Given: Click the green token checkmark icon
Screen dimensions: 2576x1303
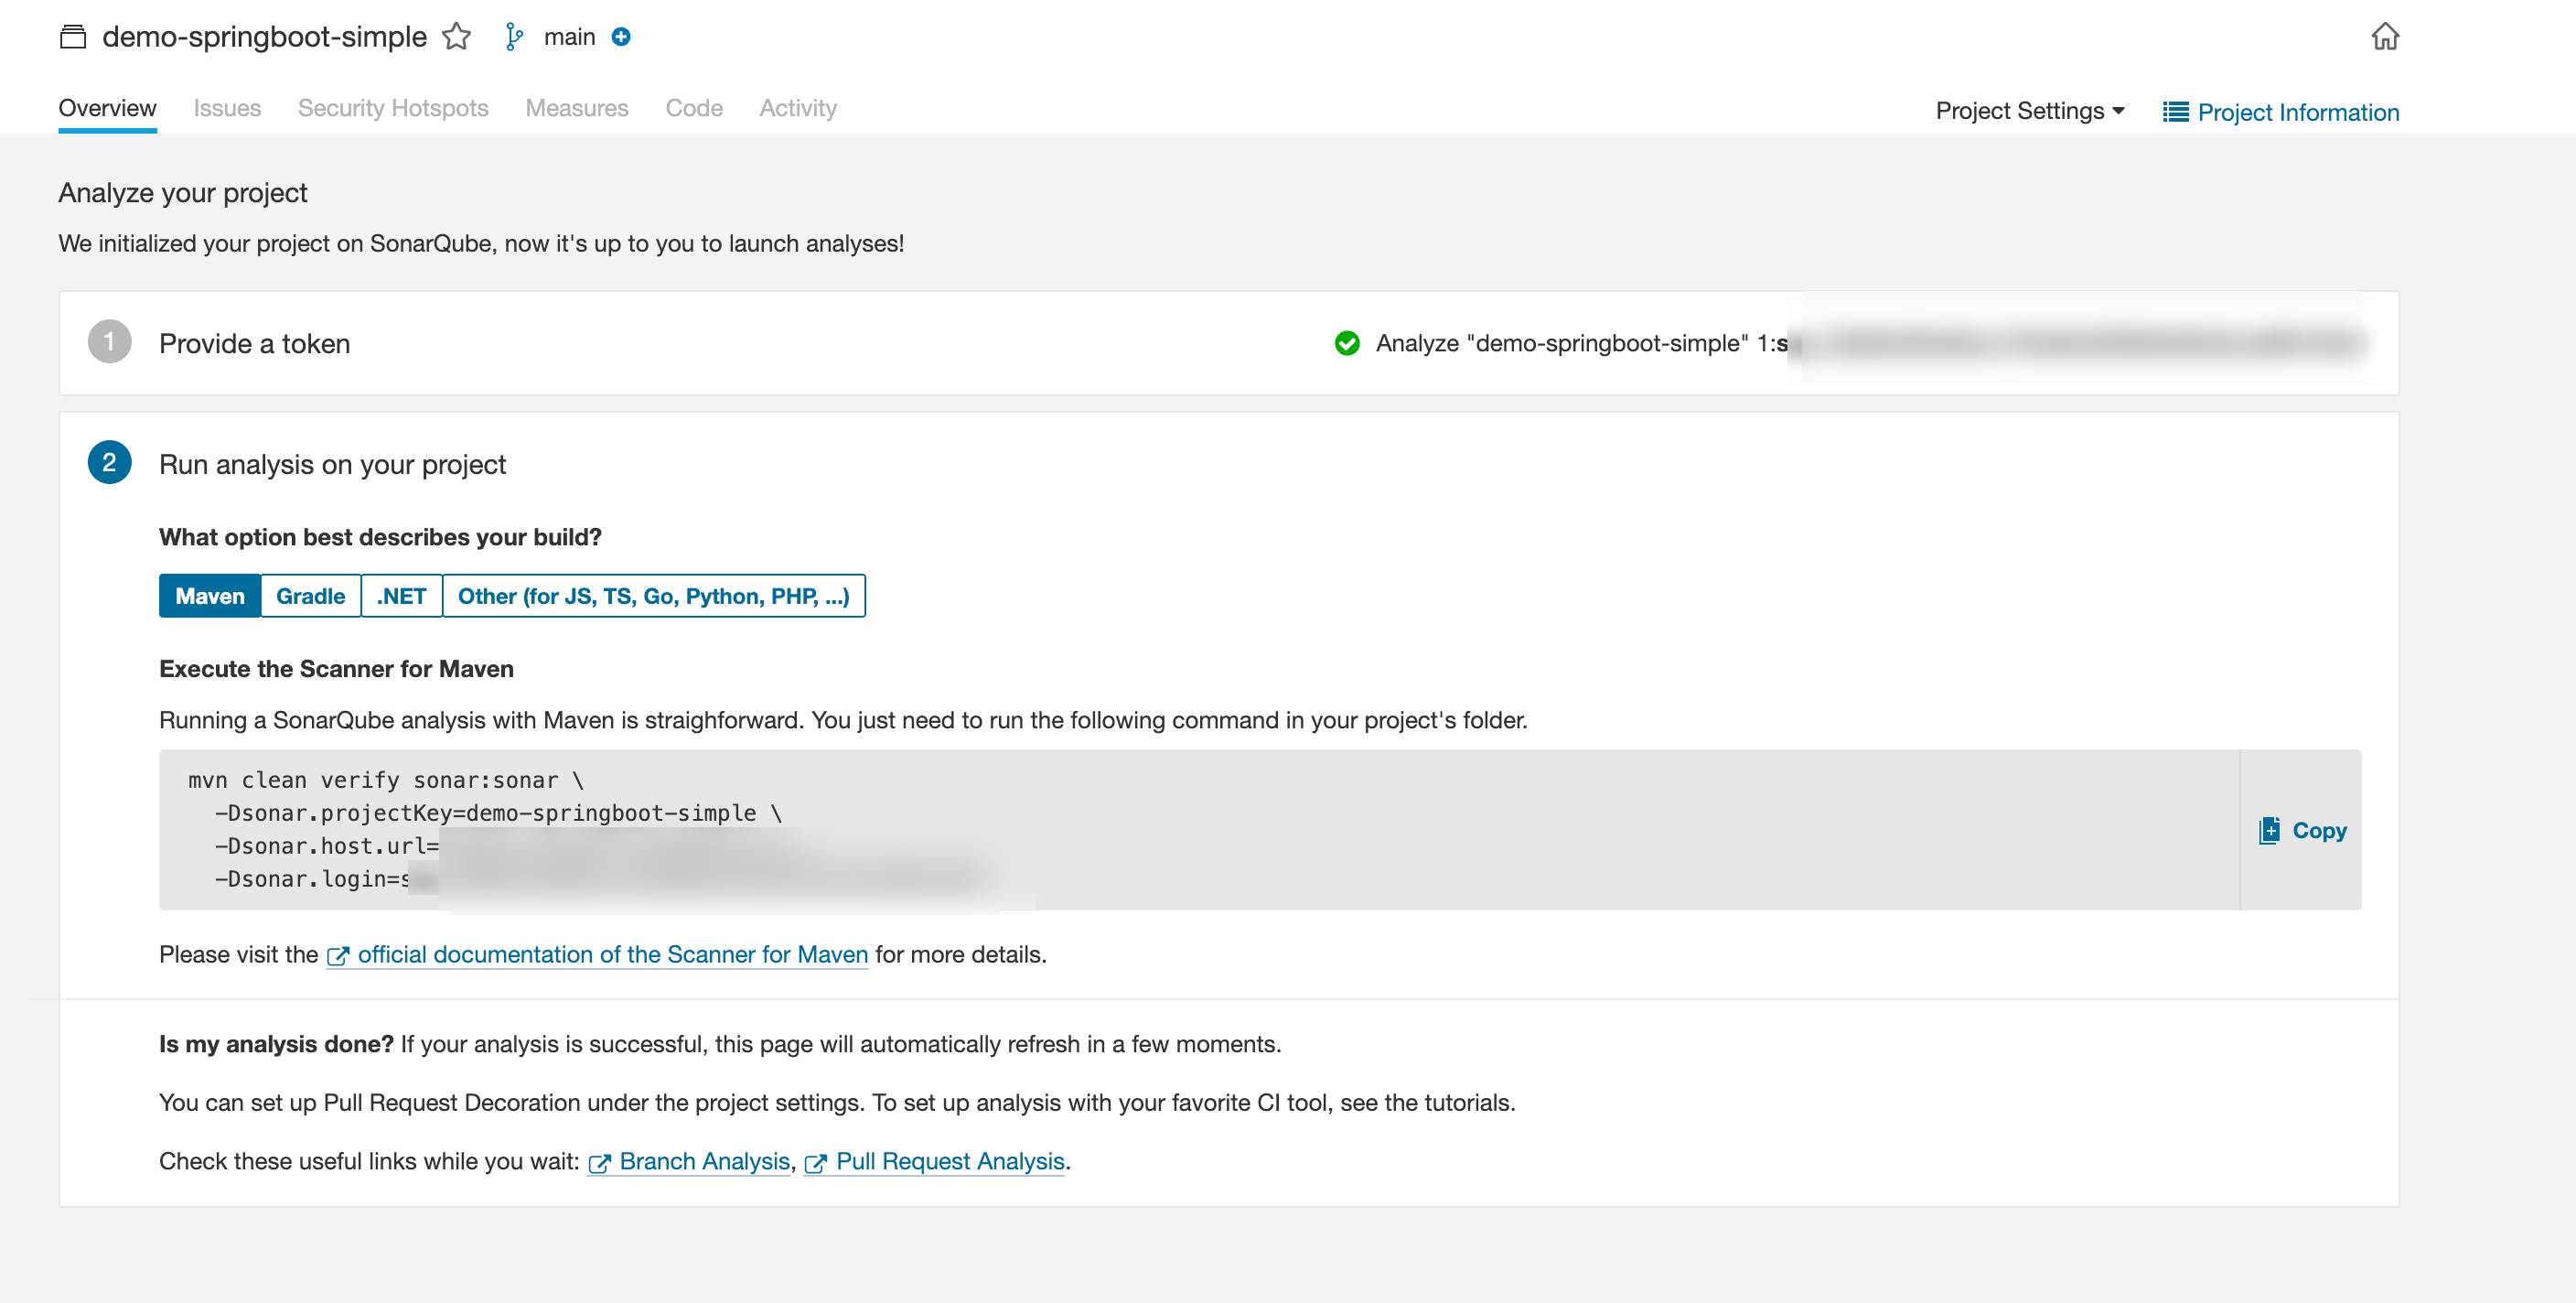Looking at the screenshot, I should pos(1347,343).
